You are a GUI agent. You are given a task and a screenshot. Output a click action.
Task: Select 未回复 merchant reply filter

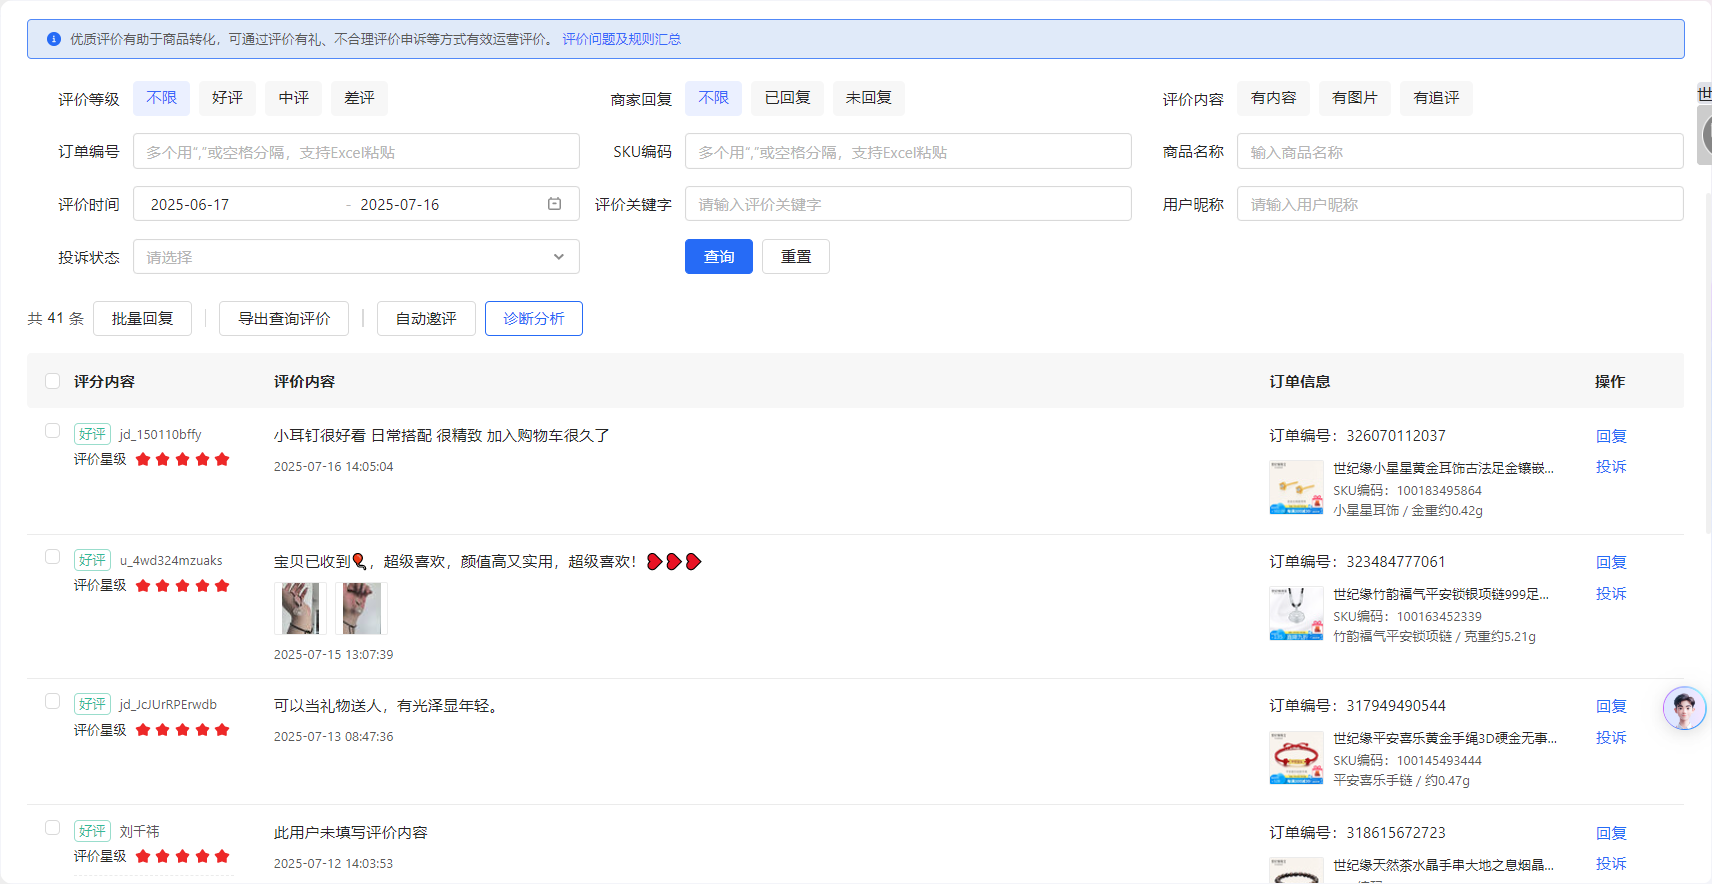(868, 98)
